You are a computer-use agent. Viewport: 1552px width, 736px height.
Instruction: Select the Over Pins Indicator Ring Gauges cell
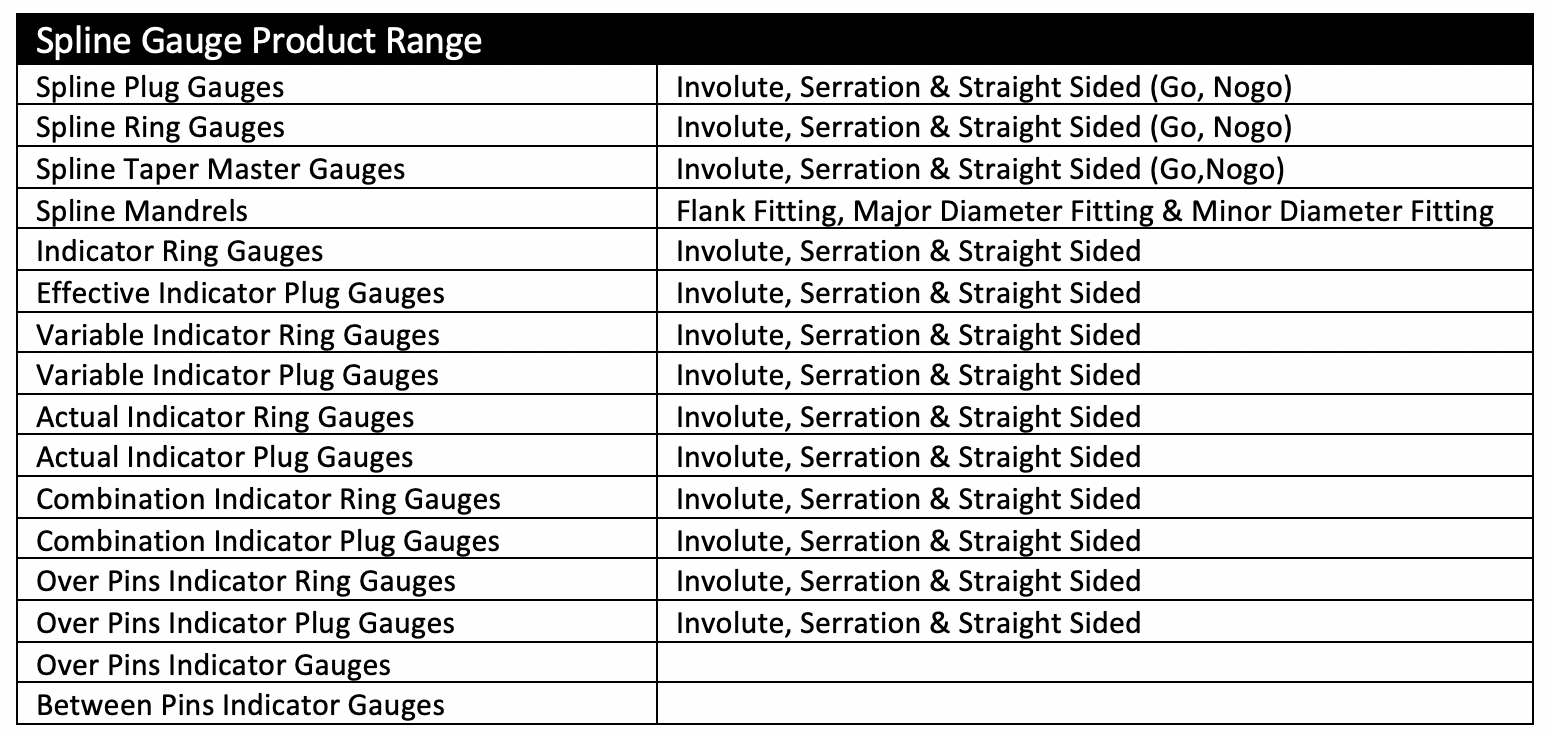click(337, 581)
